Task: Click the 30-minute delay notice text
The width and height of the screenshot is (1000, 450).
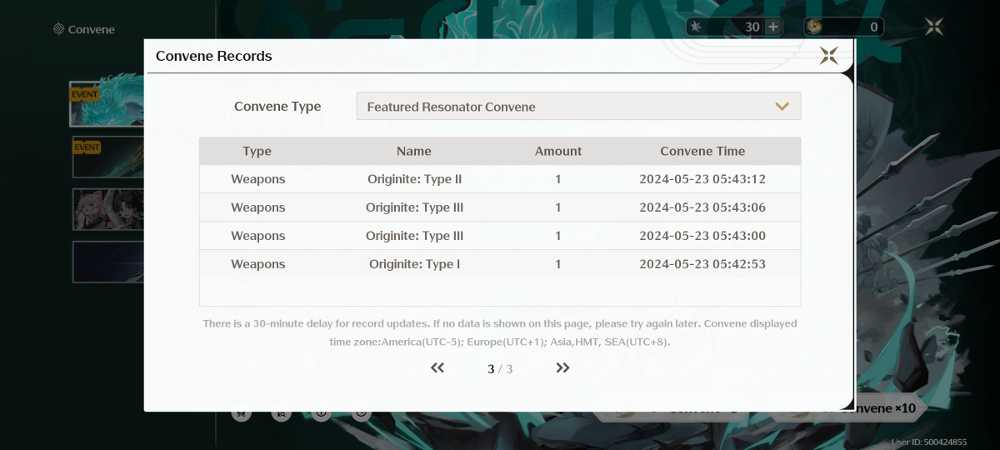Action: tap(499, 333)
